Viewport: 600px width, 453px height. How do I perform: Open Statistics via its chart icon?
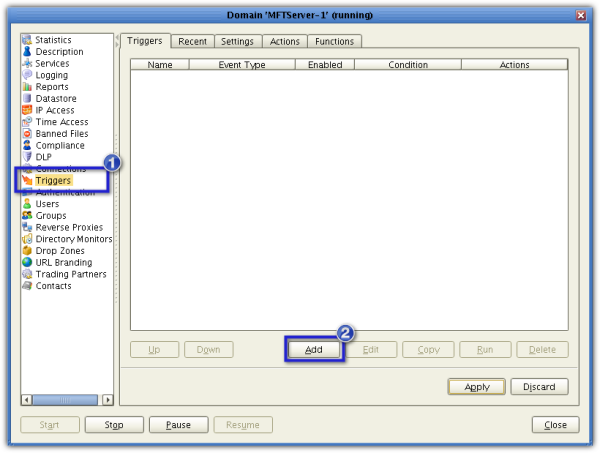[27, 40]
